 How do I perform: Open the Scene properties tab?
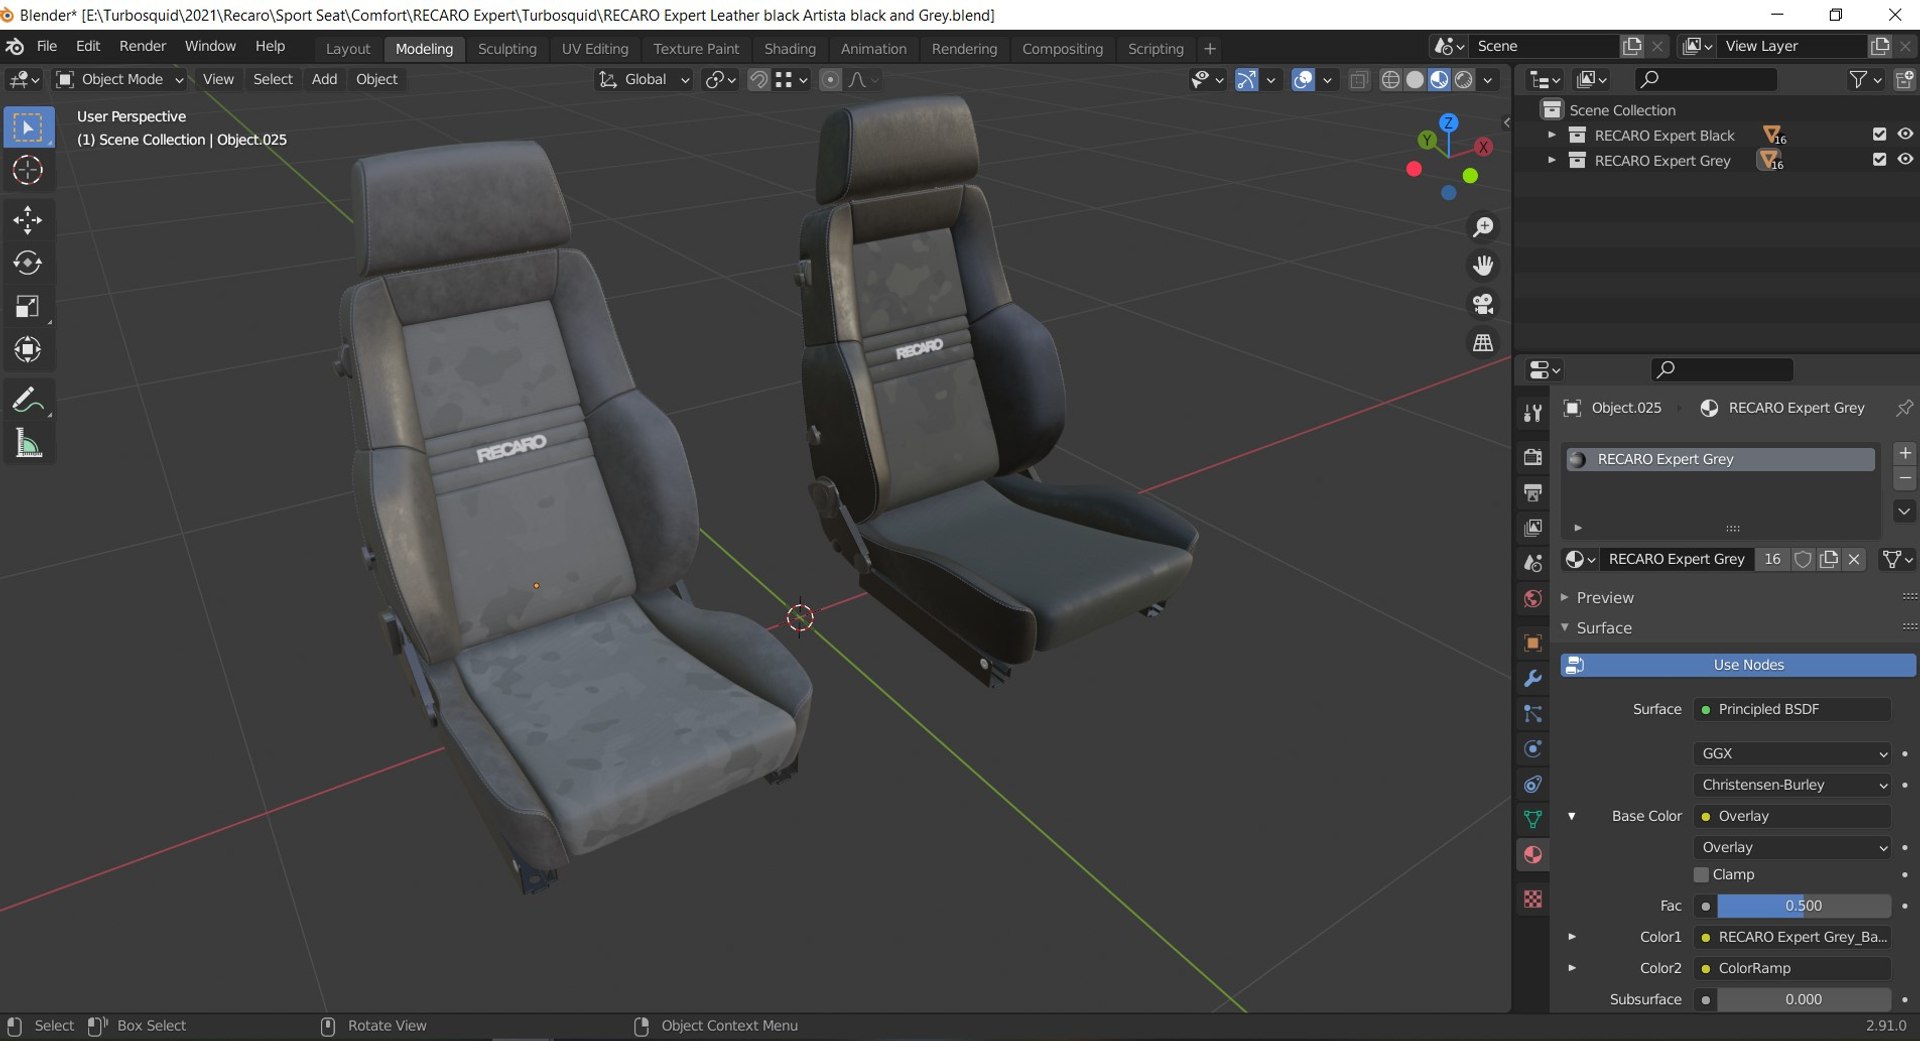tap(1532, 563)
